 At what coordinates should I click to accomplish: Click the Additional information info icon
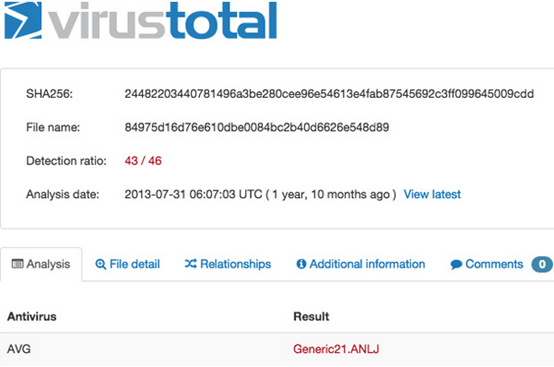coord(301,264)
